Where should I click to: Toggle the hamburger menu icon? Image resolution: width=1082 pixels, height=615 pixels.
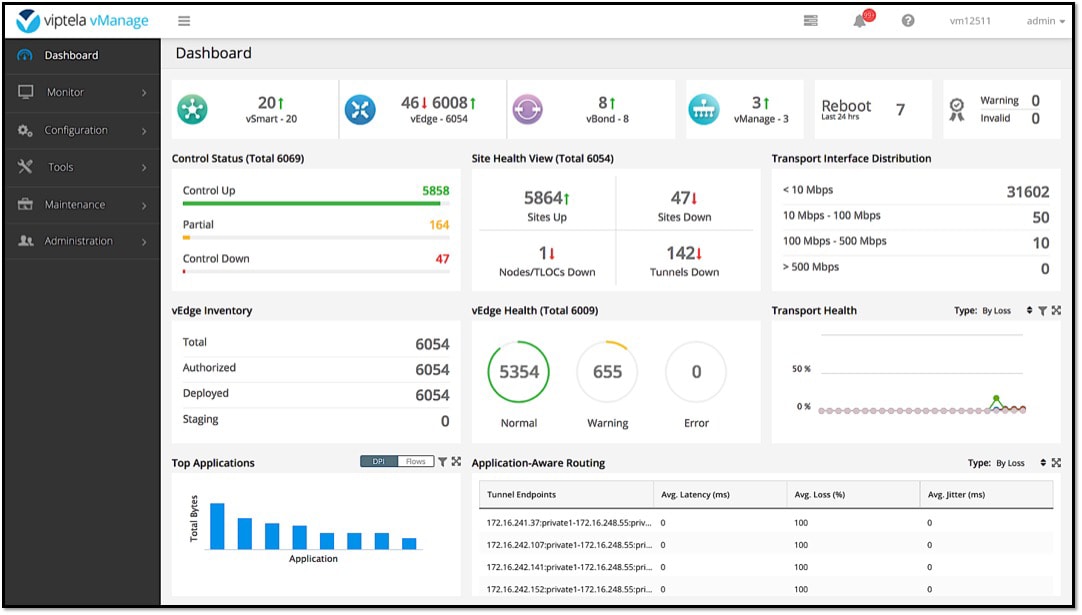tap(184, 21)
